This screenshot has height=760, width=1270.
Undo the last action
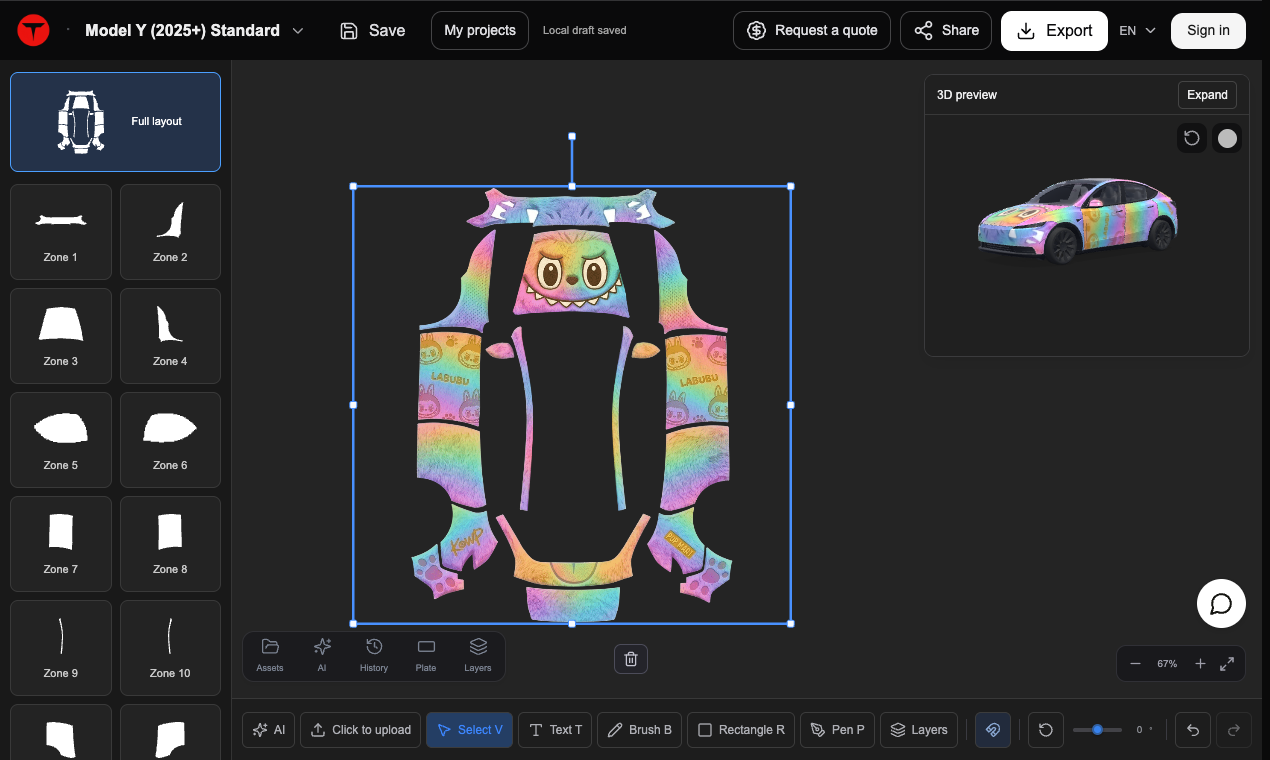coord(1193,730)
